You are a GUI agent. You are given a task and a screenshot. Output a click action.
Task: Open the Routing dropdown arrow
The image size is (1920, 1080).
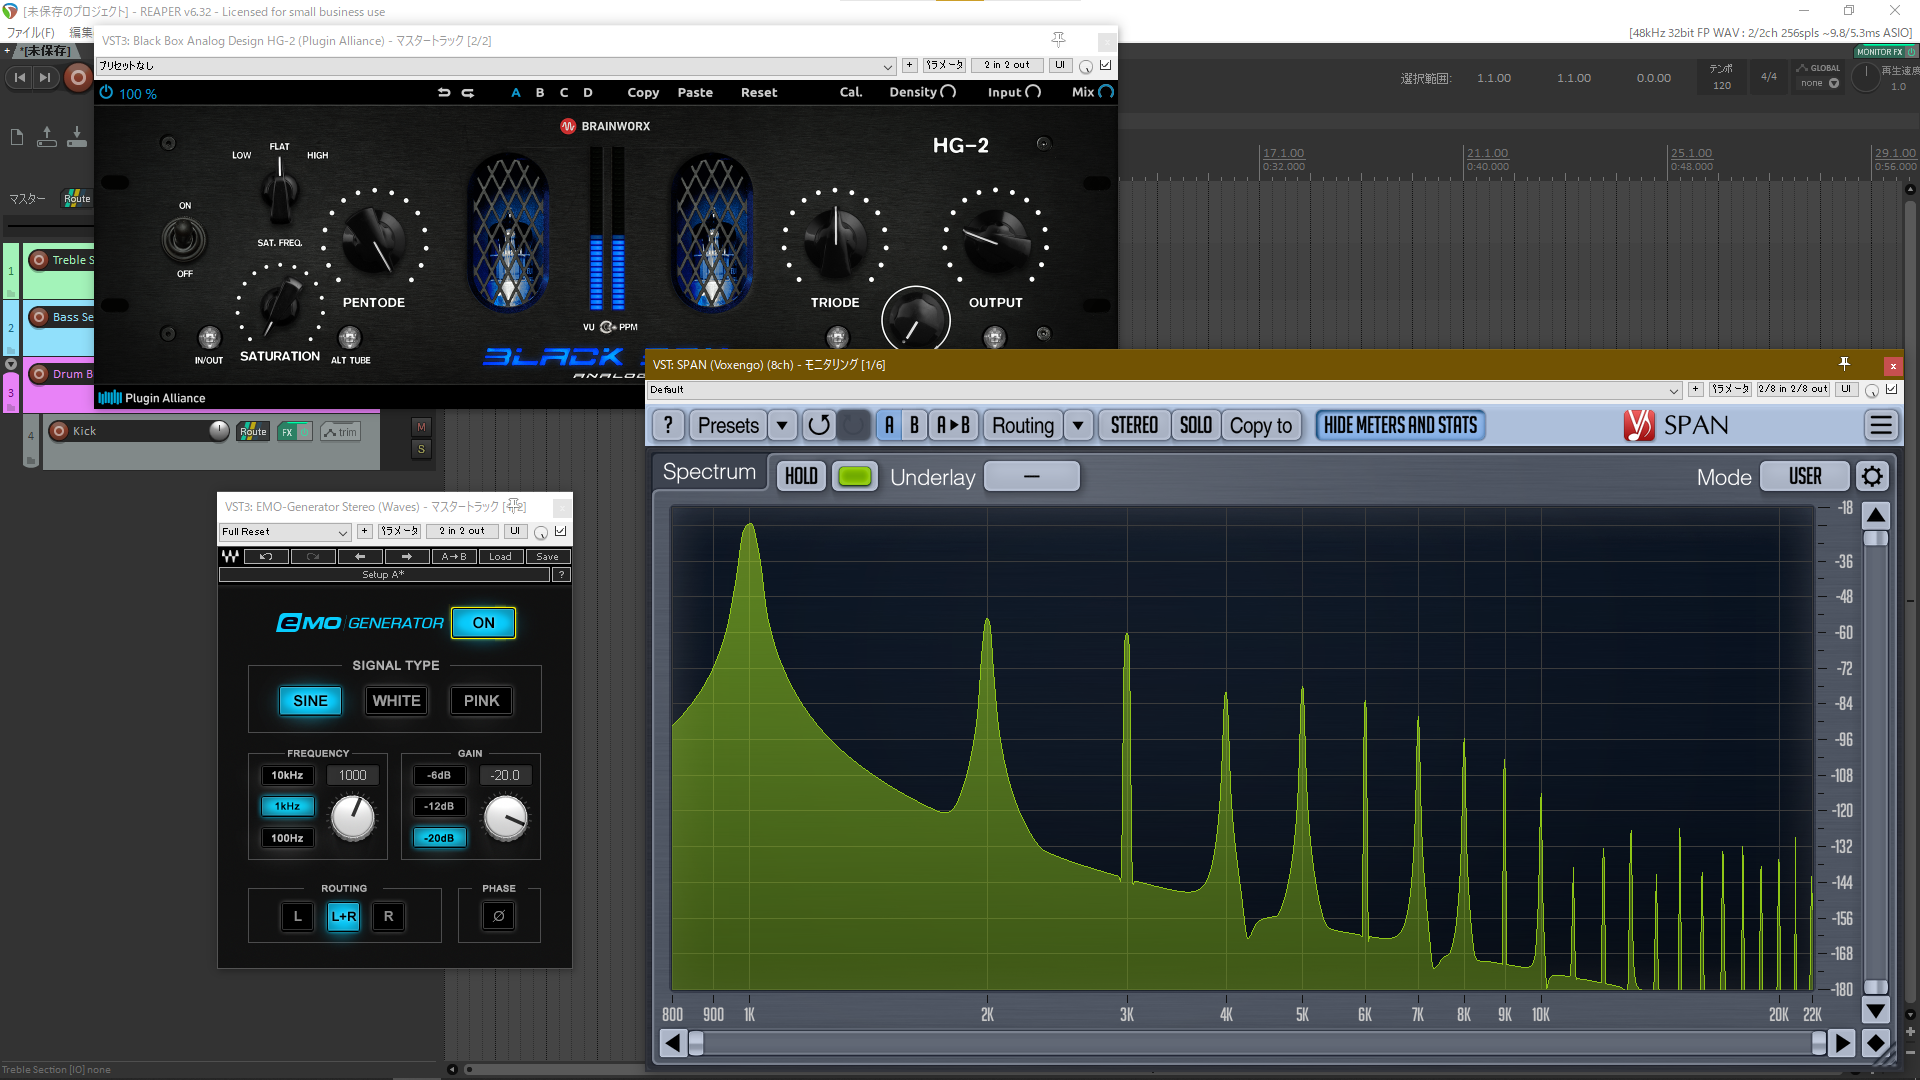[x=1078, y=426]
